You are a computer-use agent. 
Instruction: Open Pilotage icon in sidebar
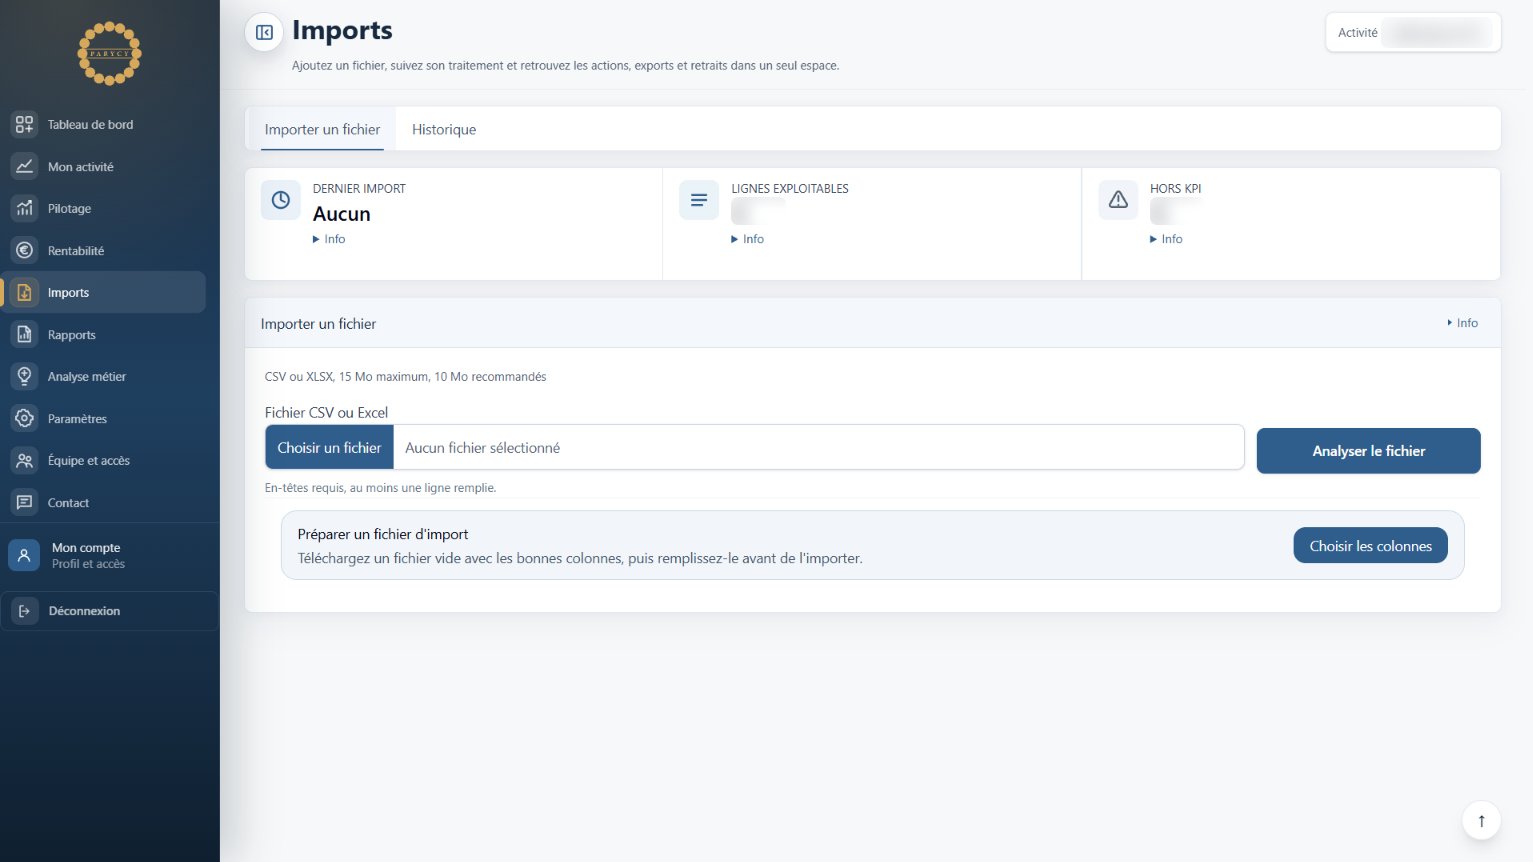point(25,209)
